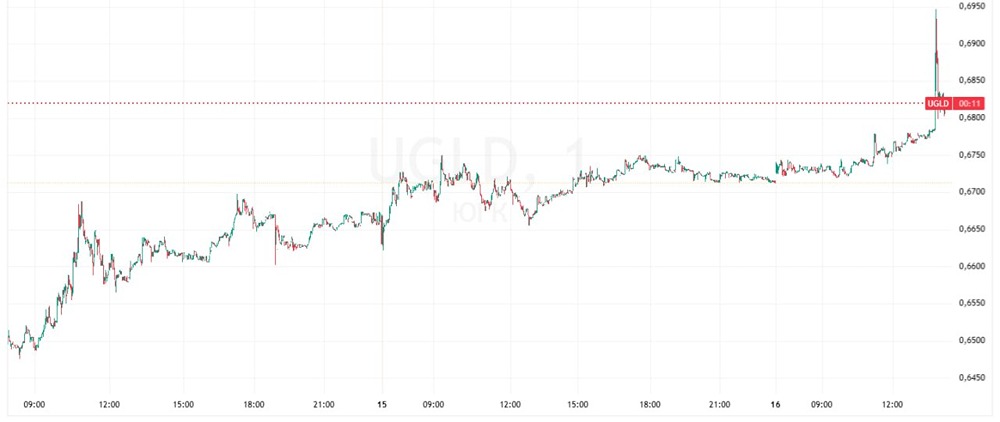The width and height of the screenshot is (1000, 422).
Task: Click the 0,6500 price axis label
Action: [x=972, y=340]
